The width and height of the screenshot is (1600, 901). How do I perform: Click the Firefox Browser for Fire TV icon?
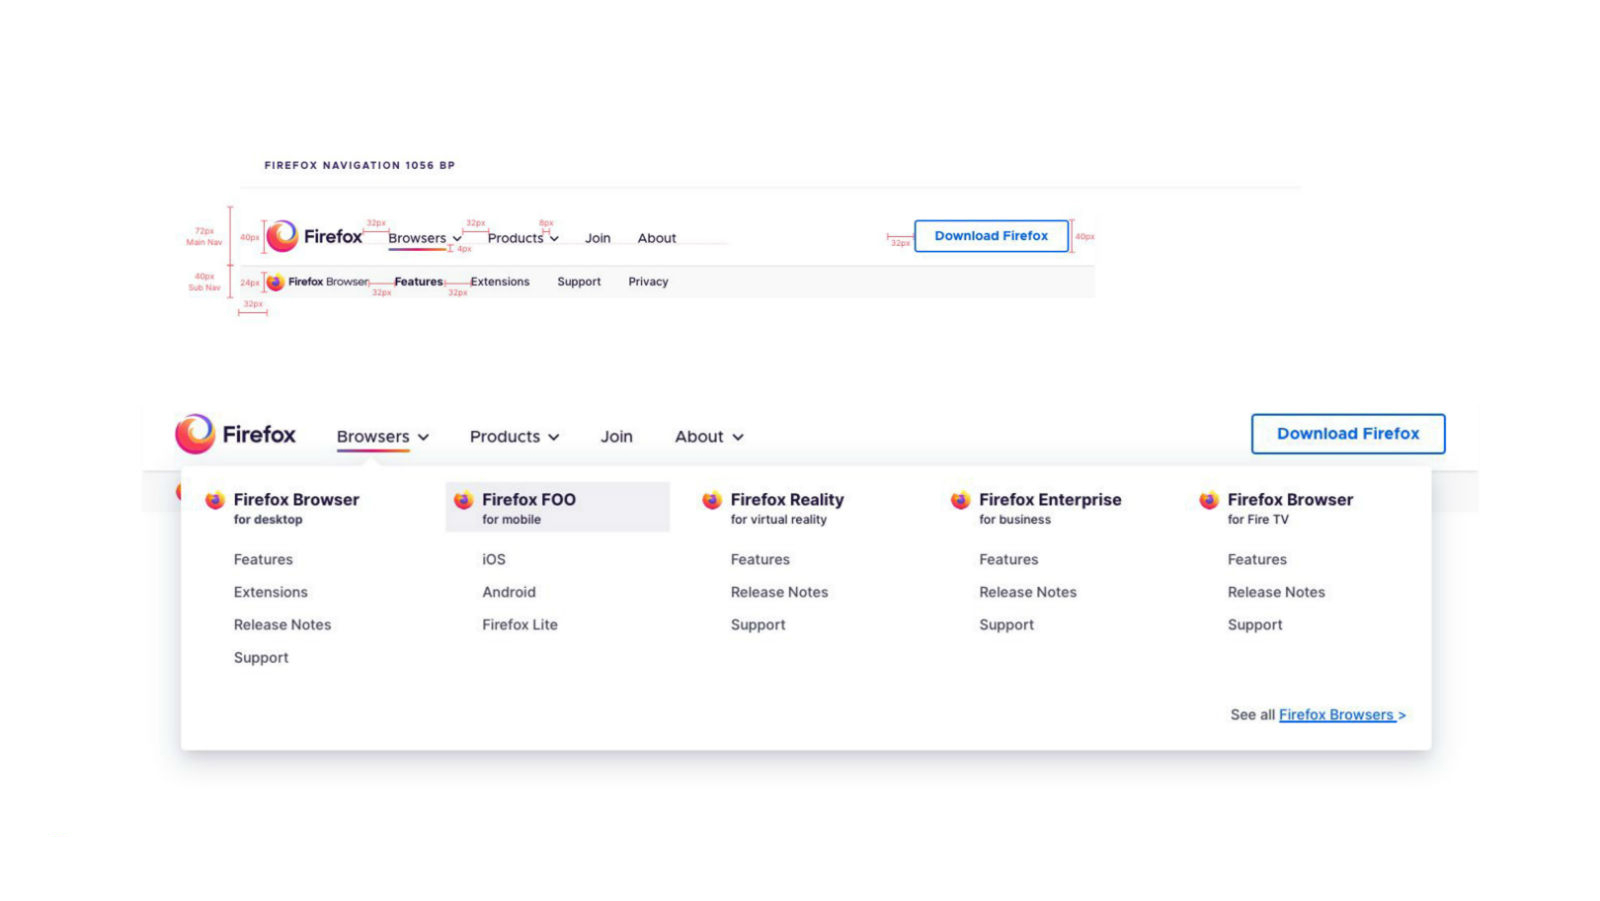[x=1209, y=500]
